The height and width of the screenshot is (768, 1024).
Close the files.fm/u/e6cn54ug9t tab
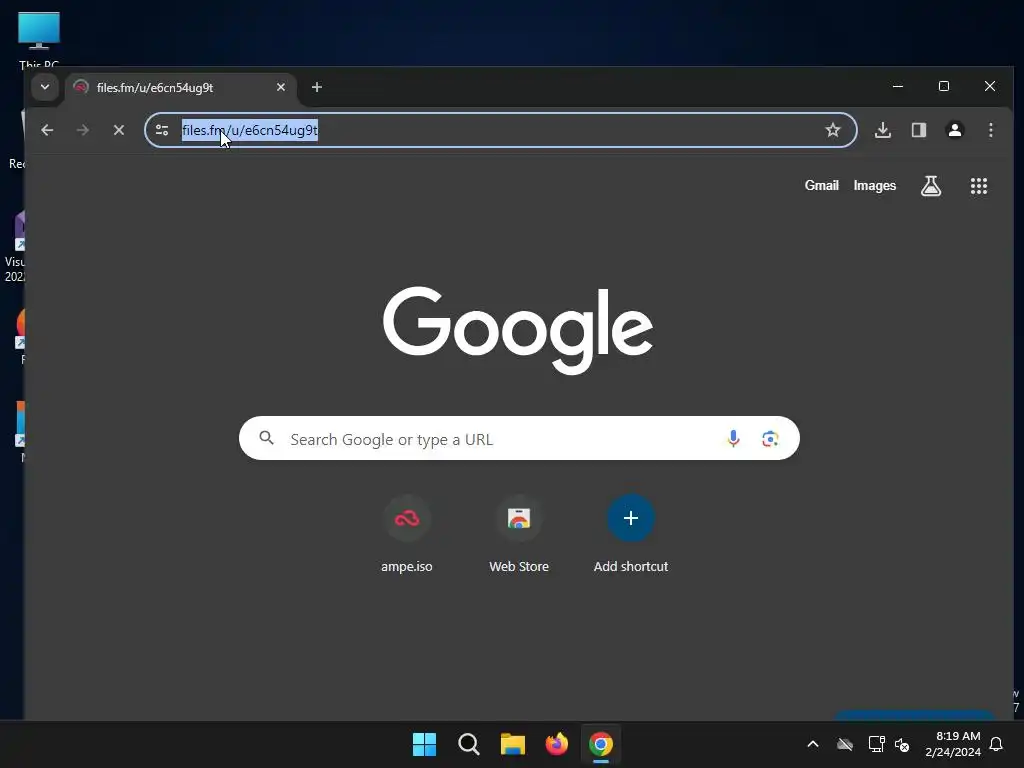[281, 87]
